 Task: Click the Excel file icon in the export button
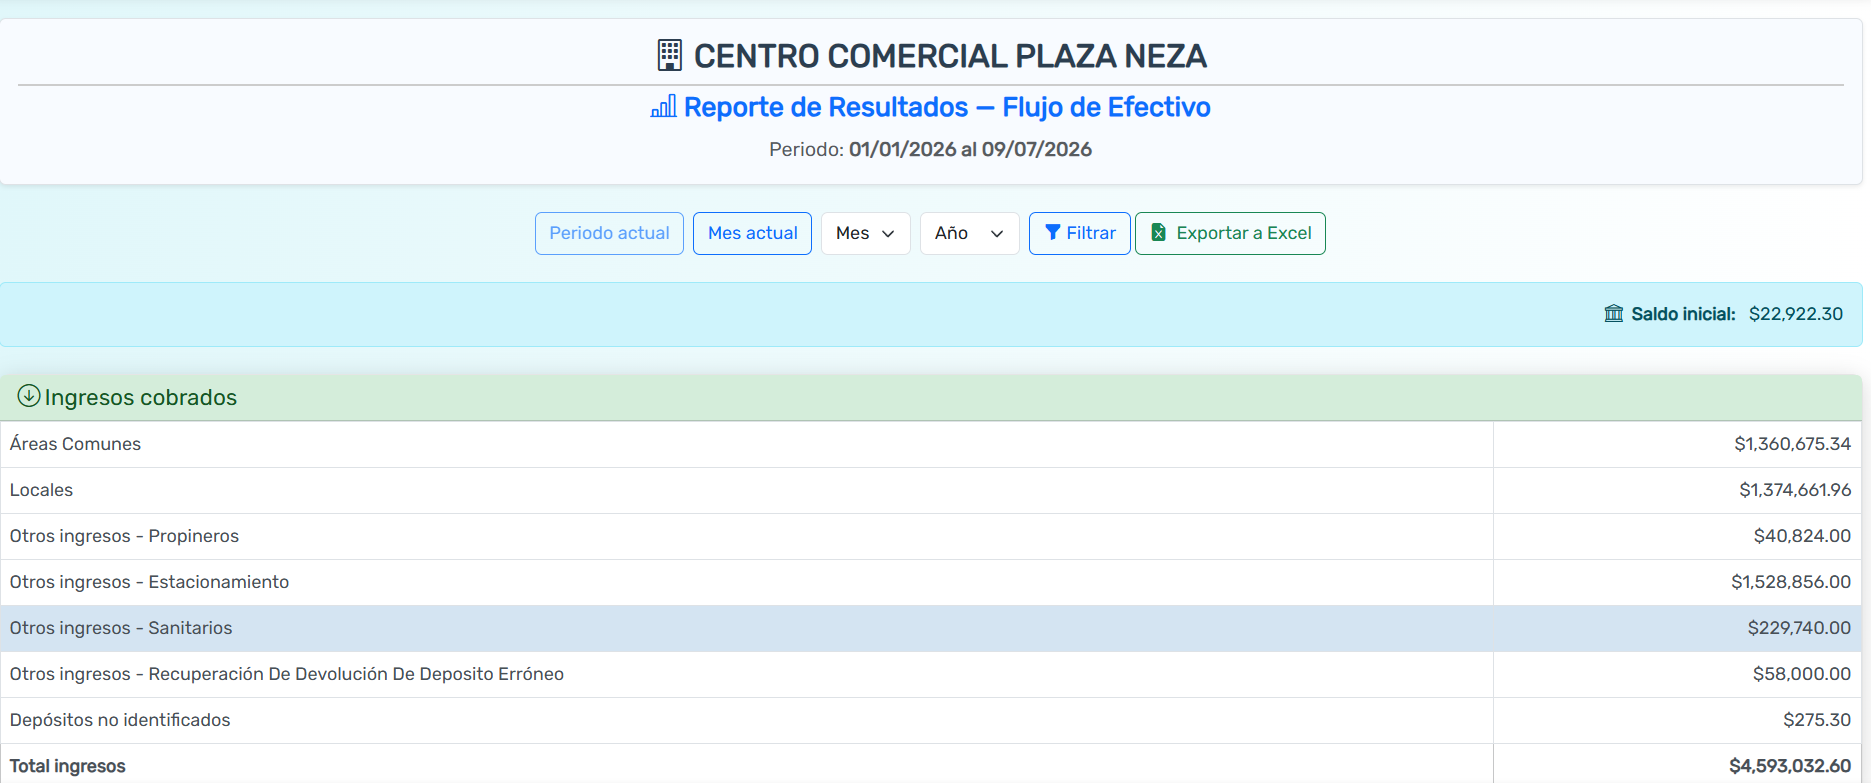click(1159, 232)
